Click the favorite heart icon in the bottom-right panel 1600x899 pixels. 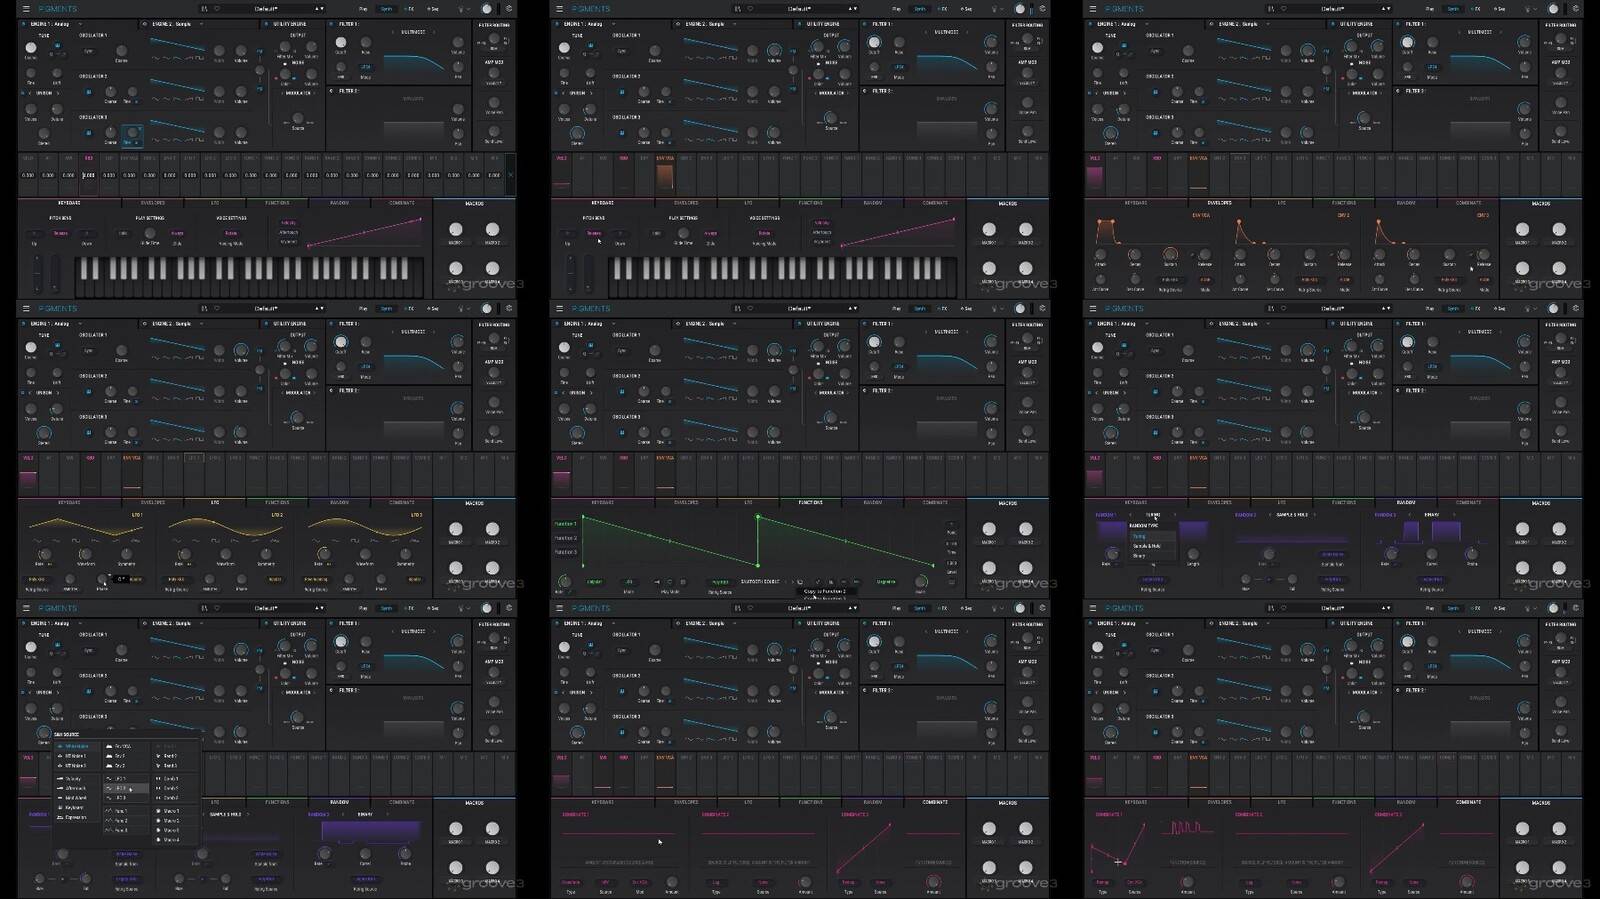1283,608
